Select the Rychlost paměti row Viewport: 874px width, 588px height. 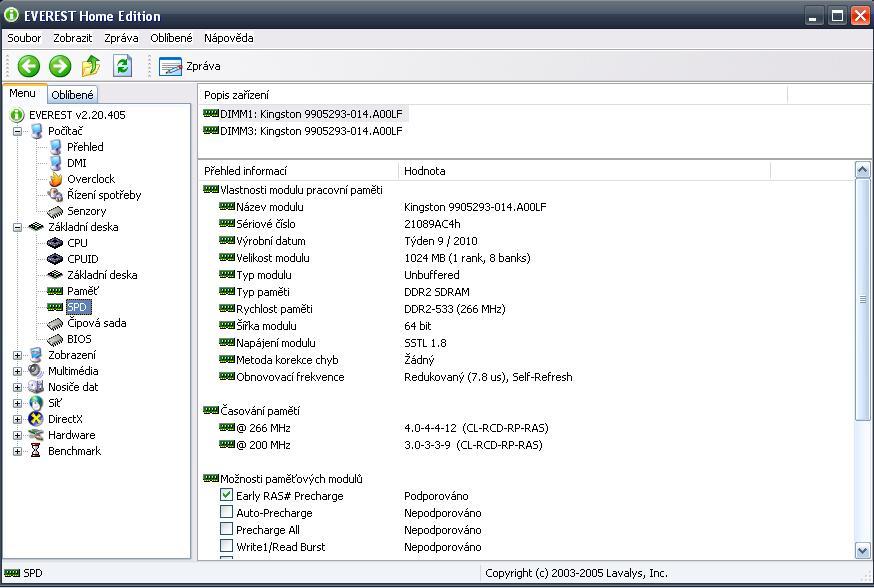tap(526, 309)
